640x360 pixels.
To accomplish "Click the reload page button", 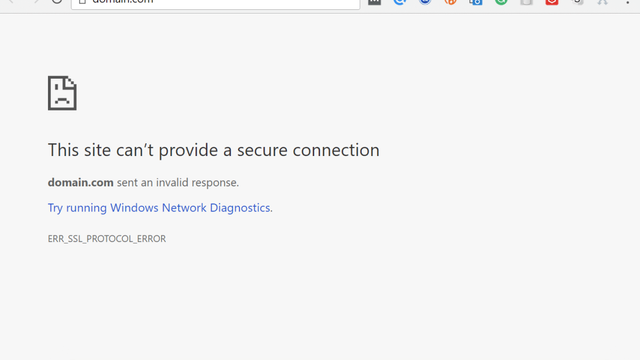I will [x=57, y=1].
